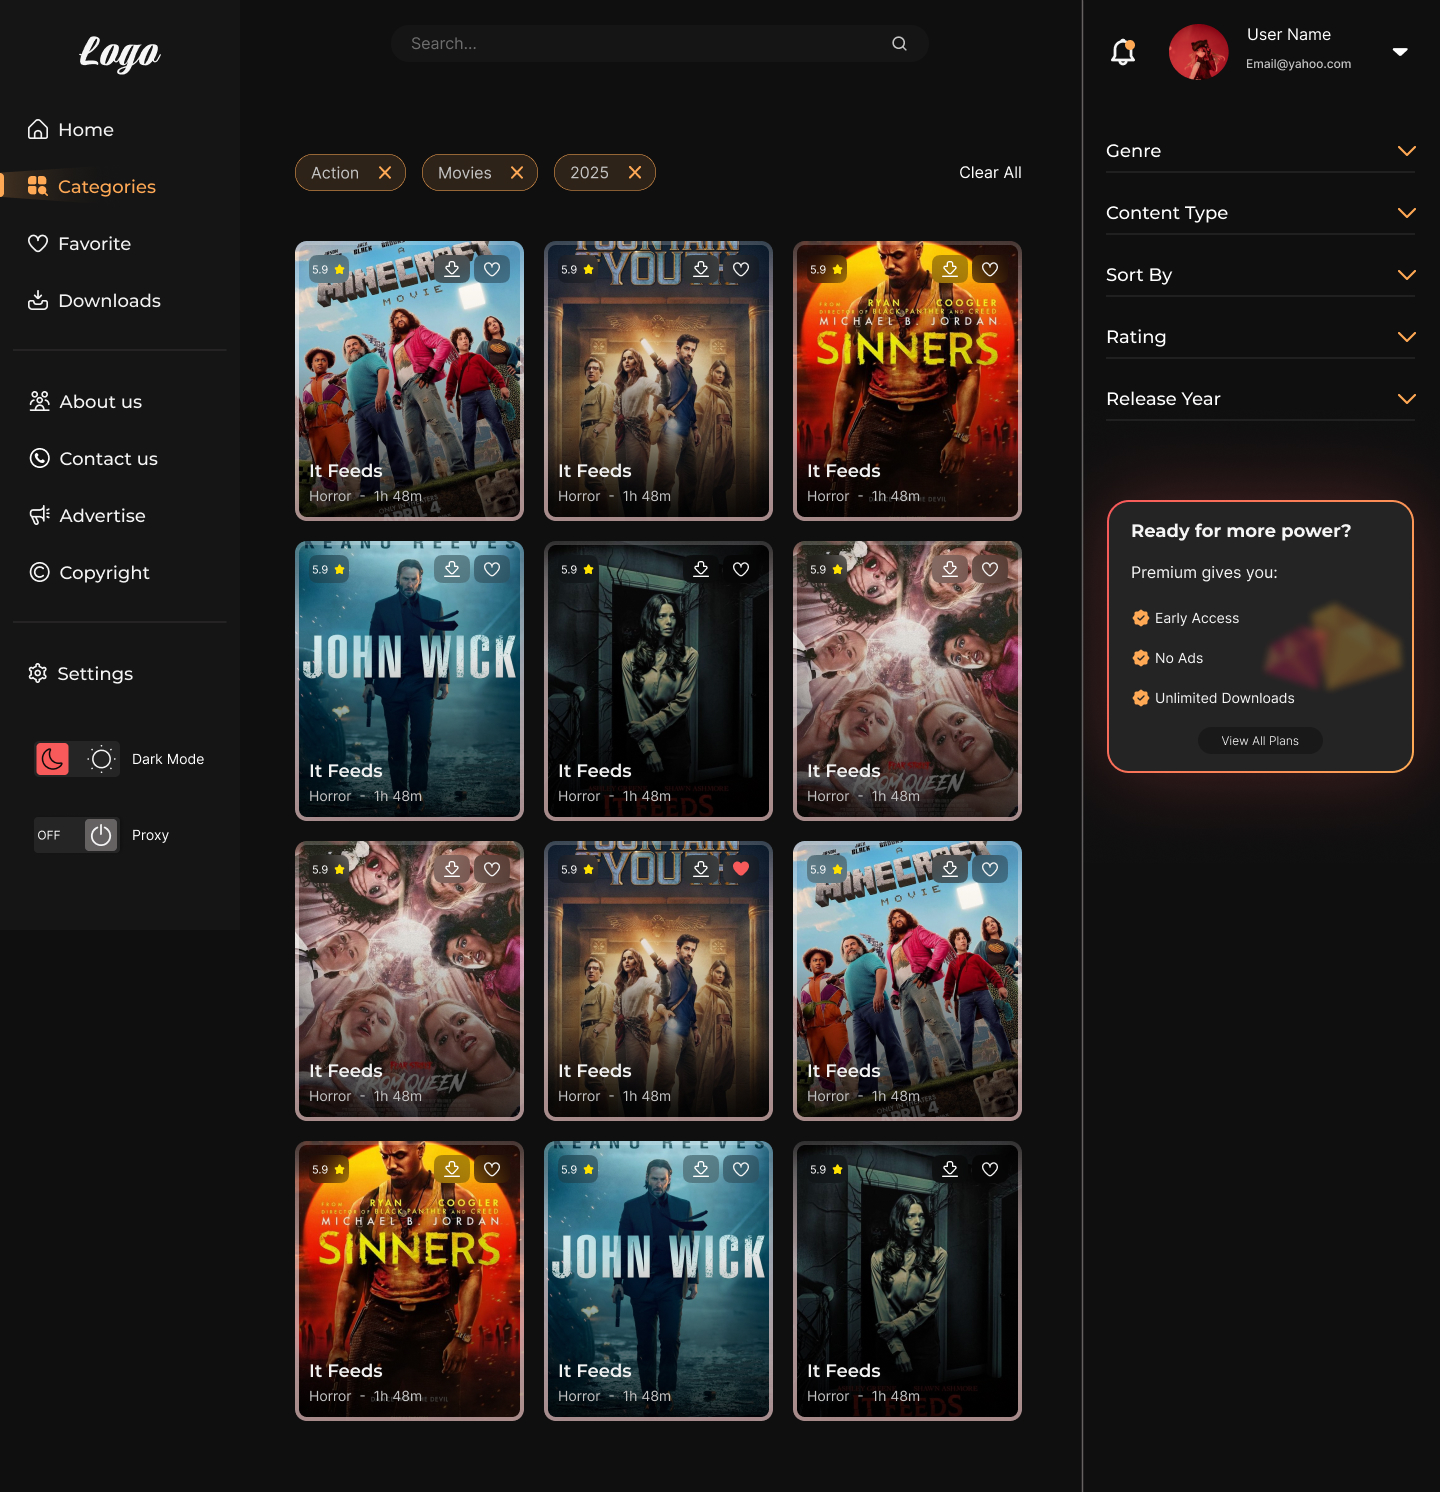The width and height of the screenshot is (1440, 1492).
Task: Download the second-row John Wick movie
Action: pos(452,569)
